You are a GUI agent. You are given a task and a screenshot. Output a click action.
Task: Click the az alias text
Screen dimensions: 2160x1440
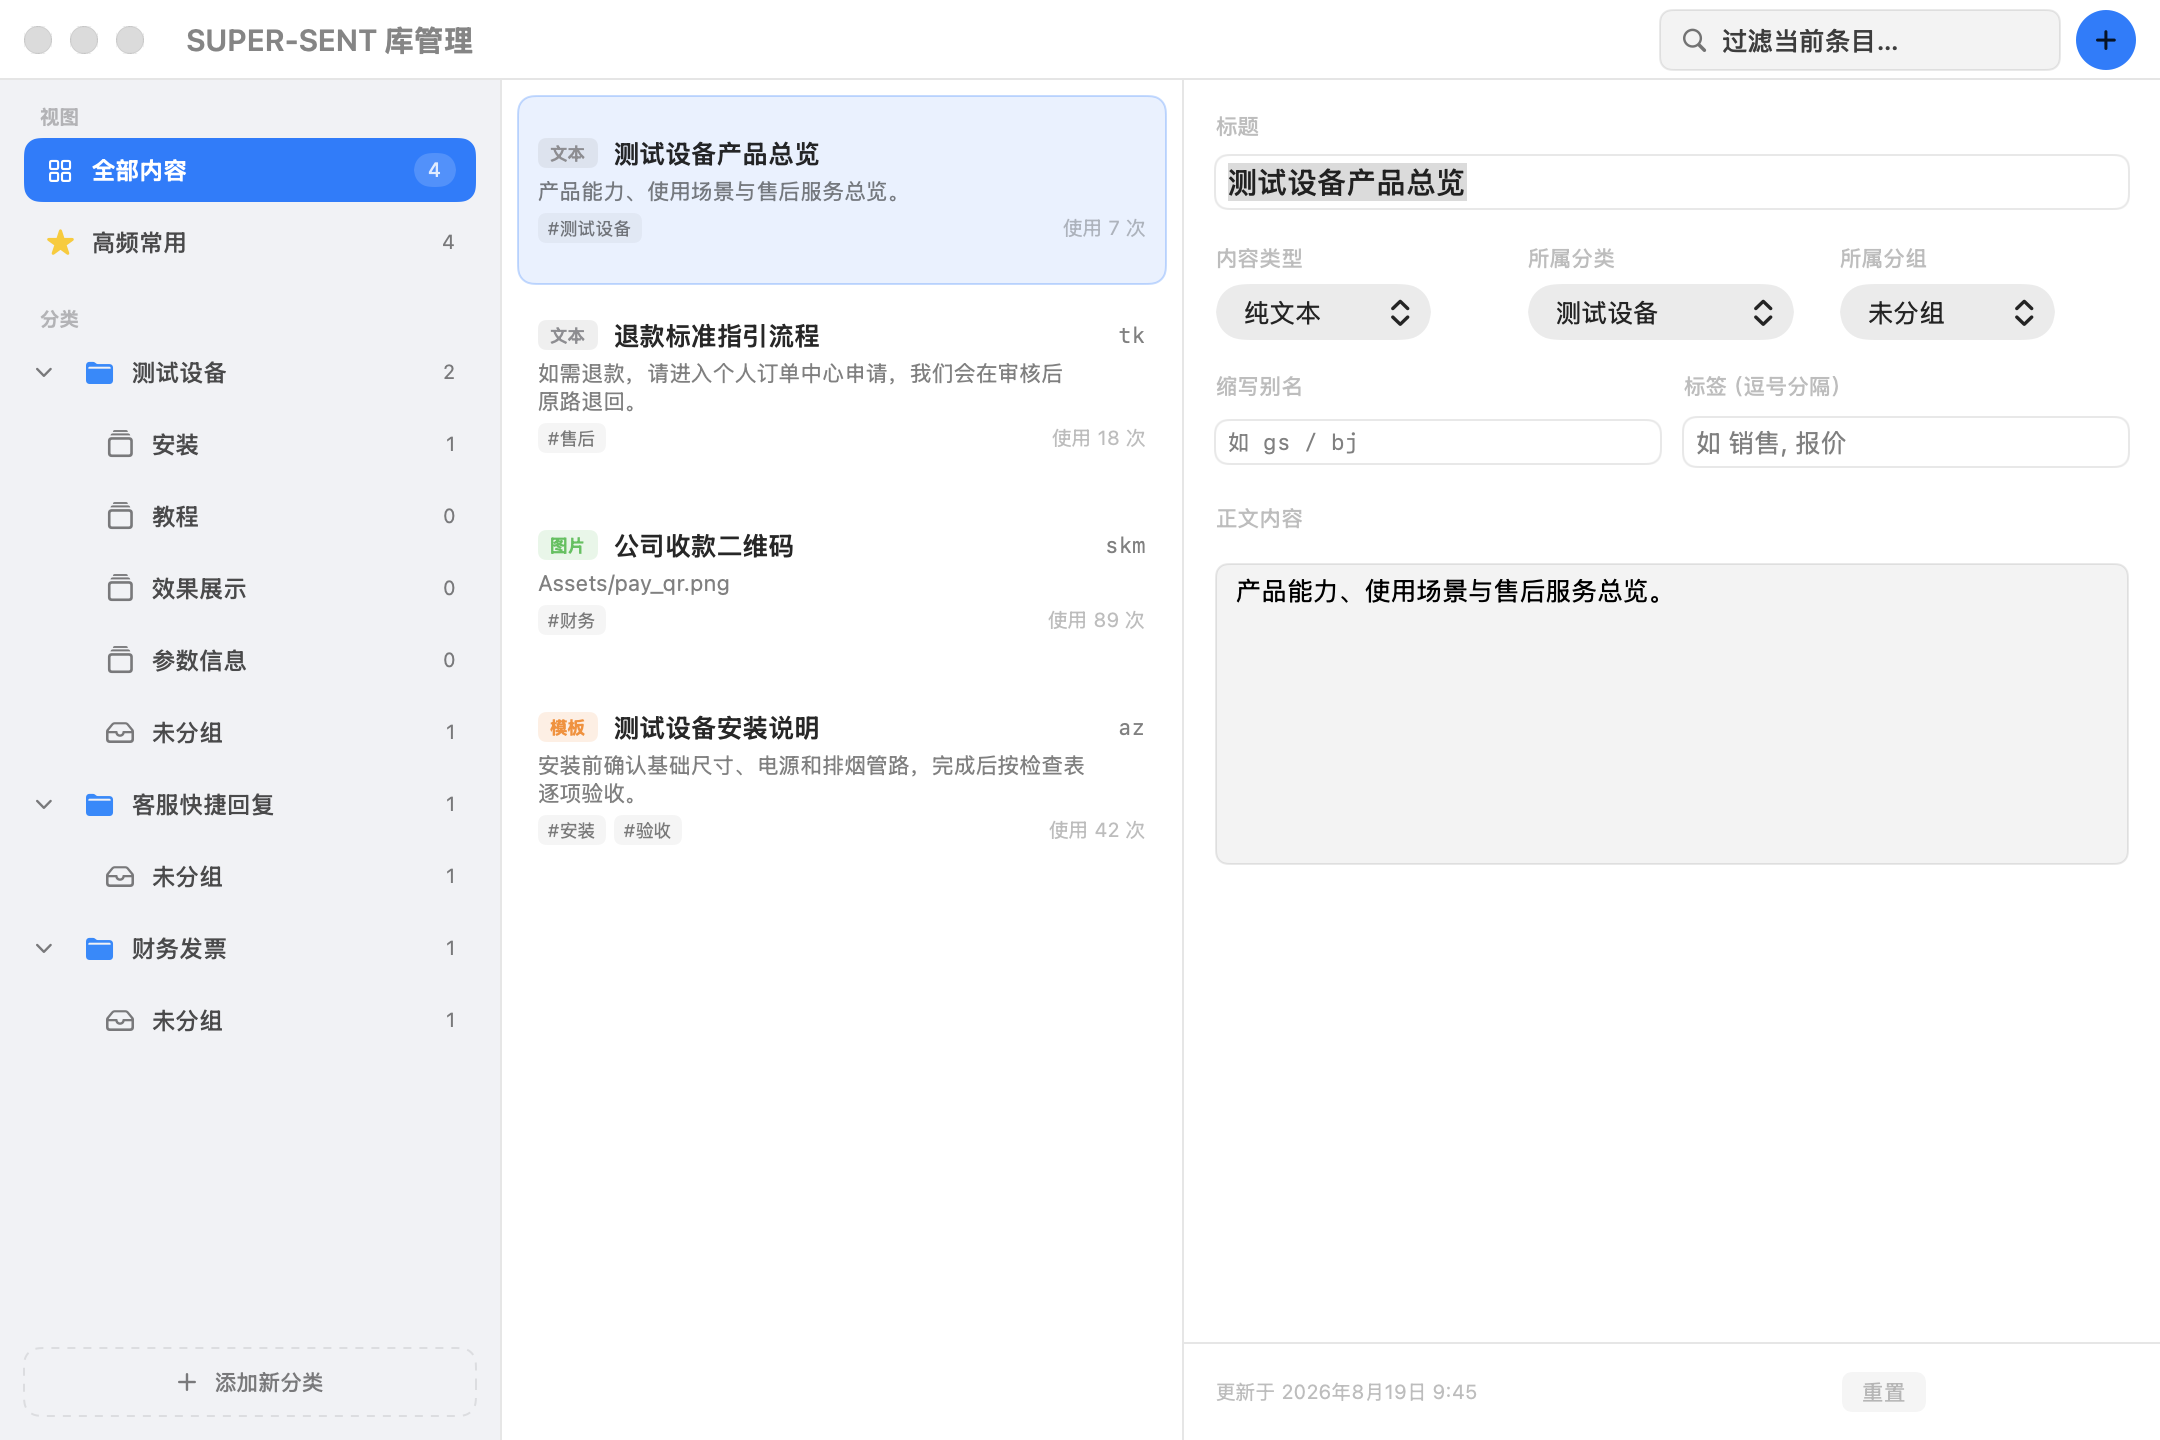(1132, 728)
